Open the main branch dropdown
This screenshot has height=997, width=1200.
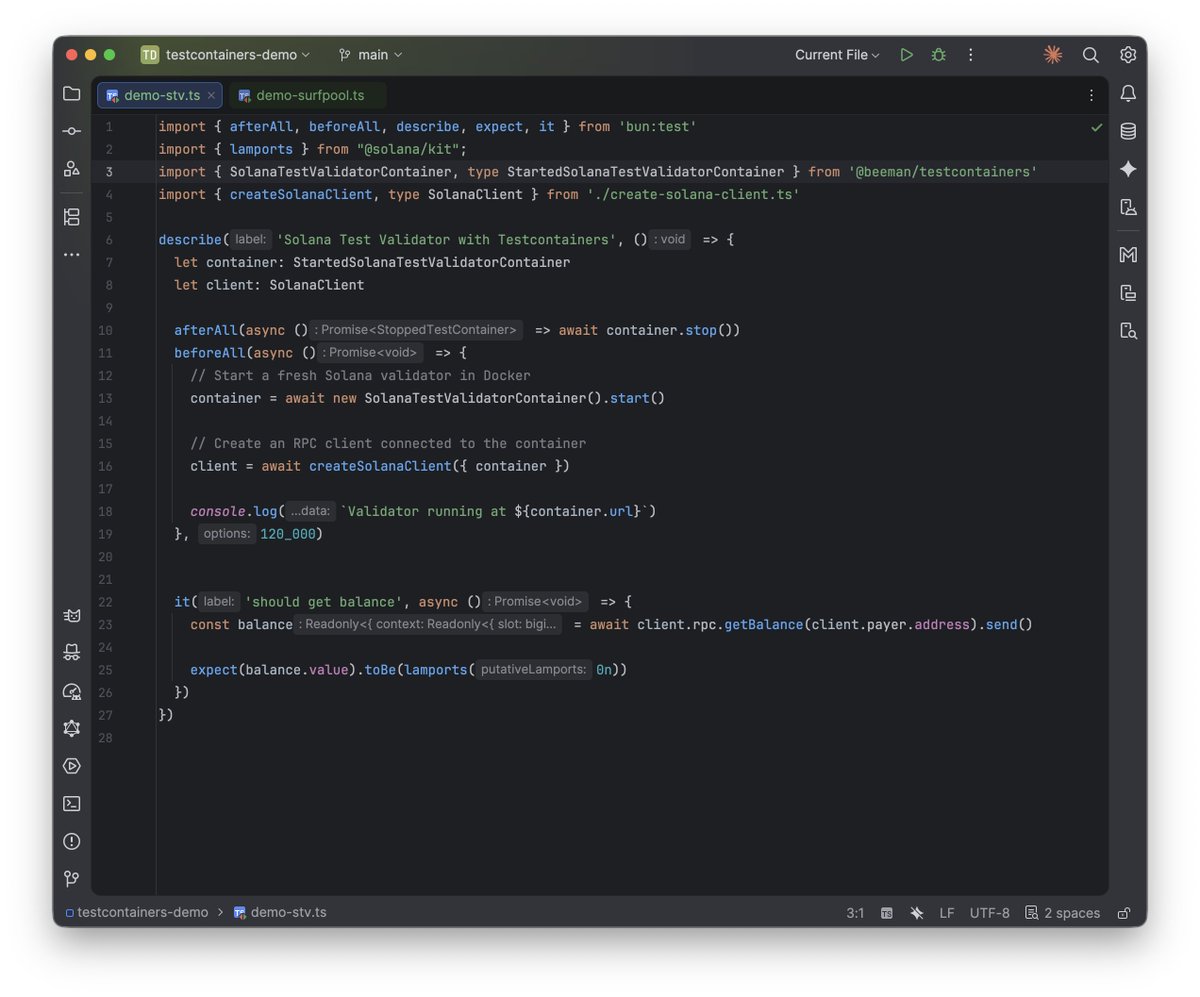371,55
